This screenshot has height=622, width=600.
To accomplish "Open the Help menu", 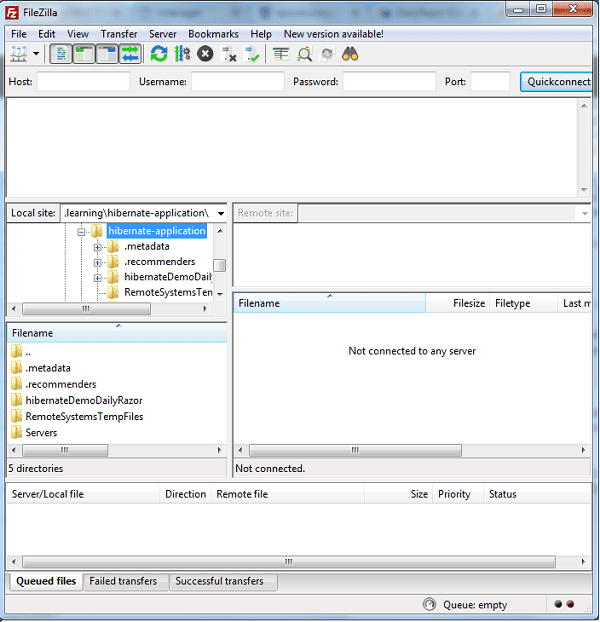I will pyautogui.click(x=261, y=34).
